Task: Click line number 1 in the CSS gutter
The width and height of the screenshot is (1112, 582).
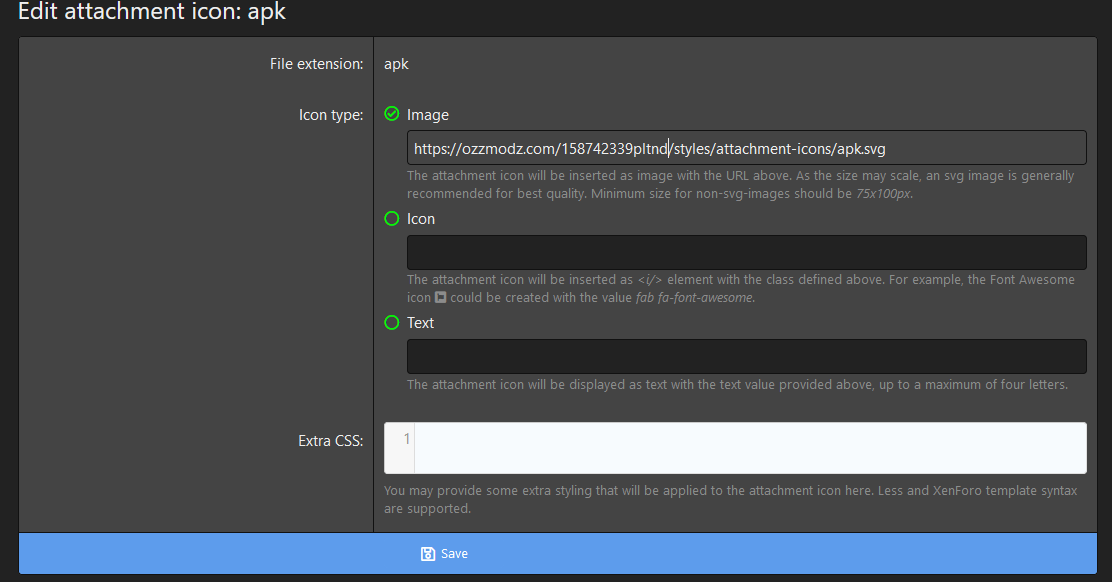Action: click(406, 439)
